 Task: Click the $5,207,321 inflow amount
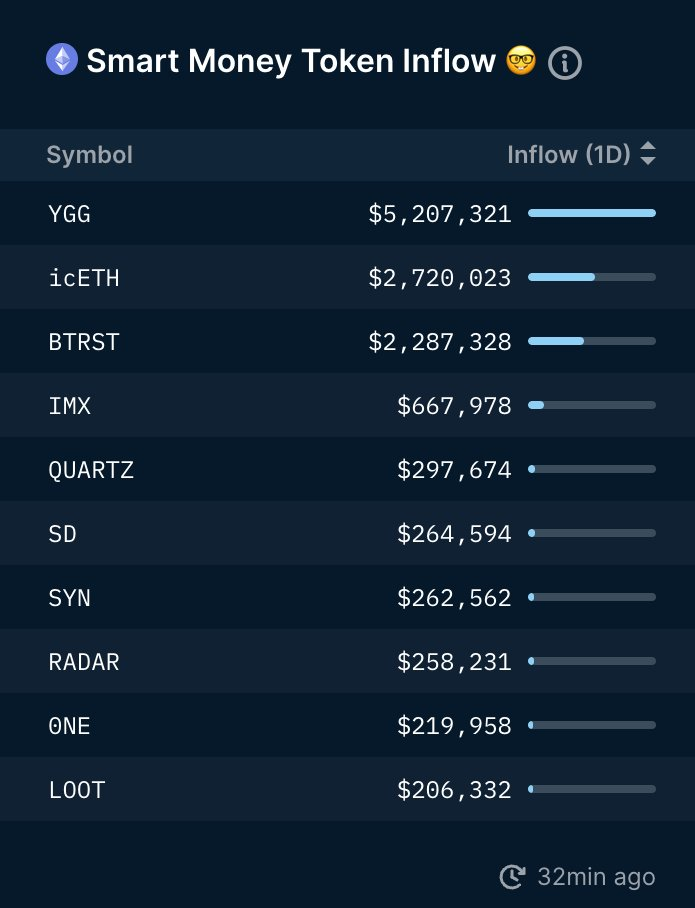coord(440,213)
